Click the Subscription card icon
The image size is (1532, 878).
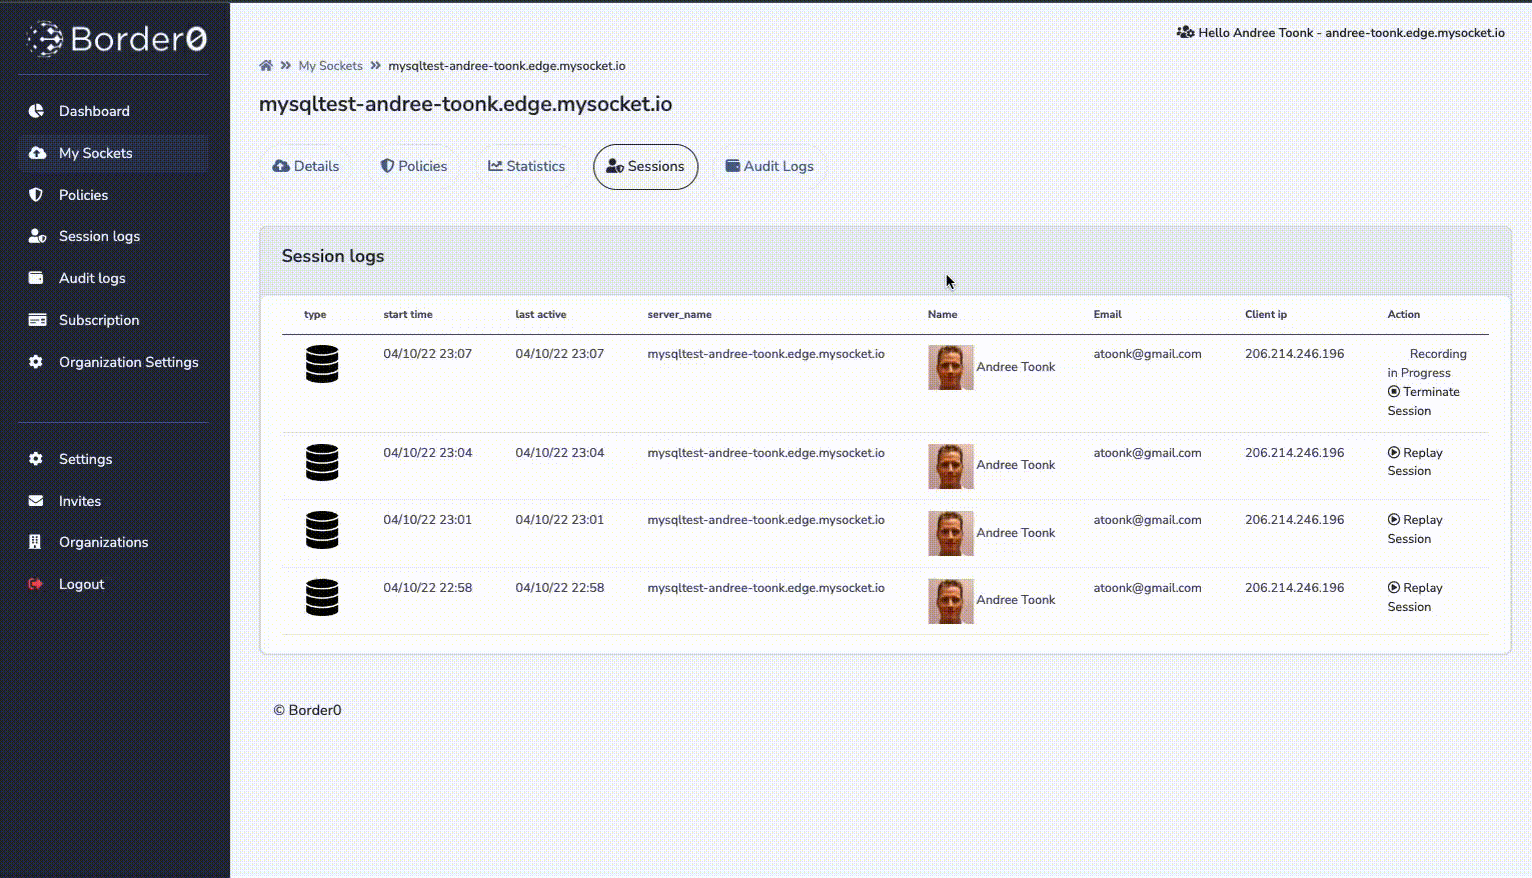point(37,320)
